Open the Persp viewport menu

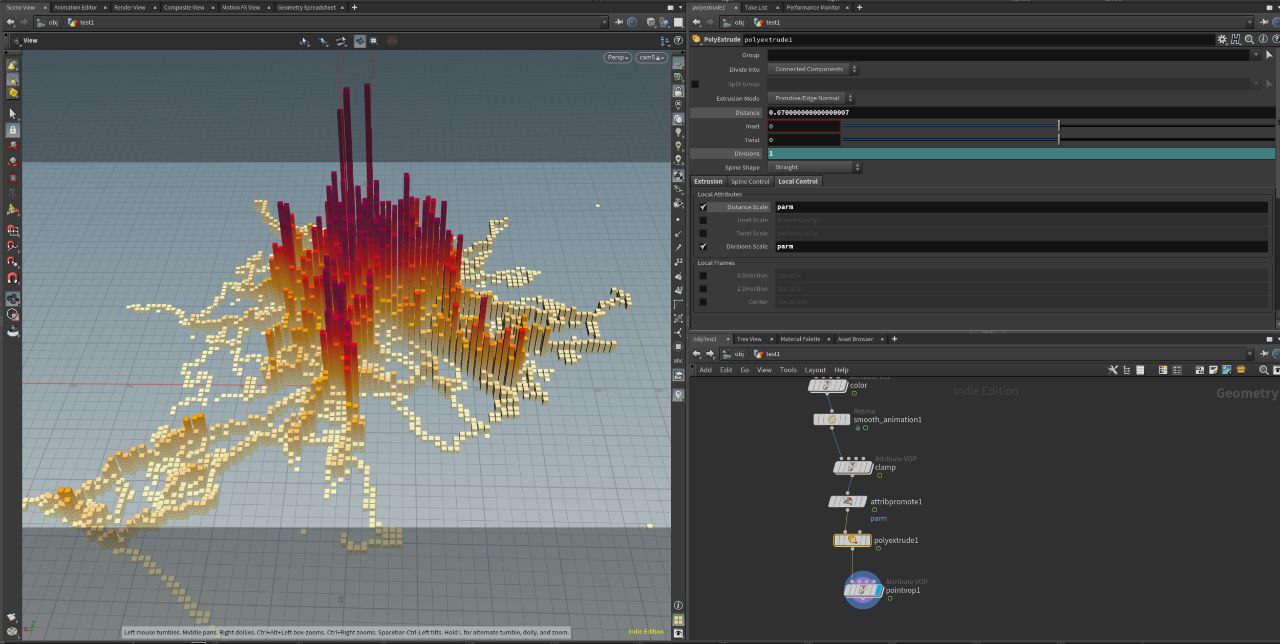coord(617,57)
